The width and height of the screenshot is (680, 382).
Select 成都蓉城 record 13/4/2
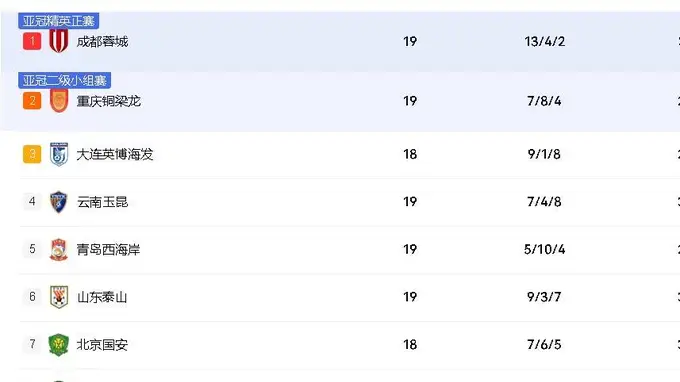(x=544, y=42)
